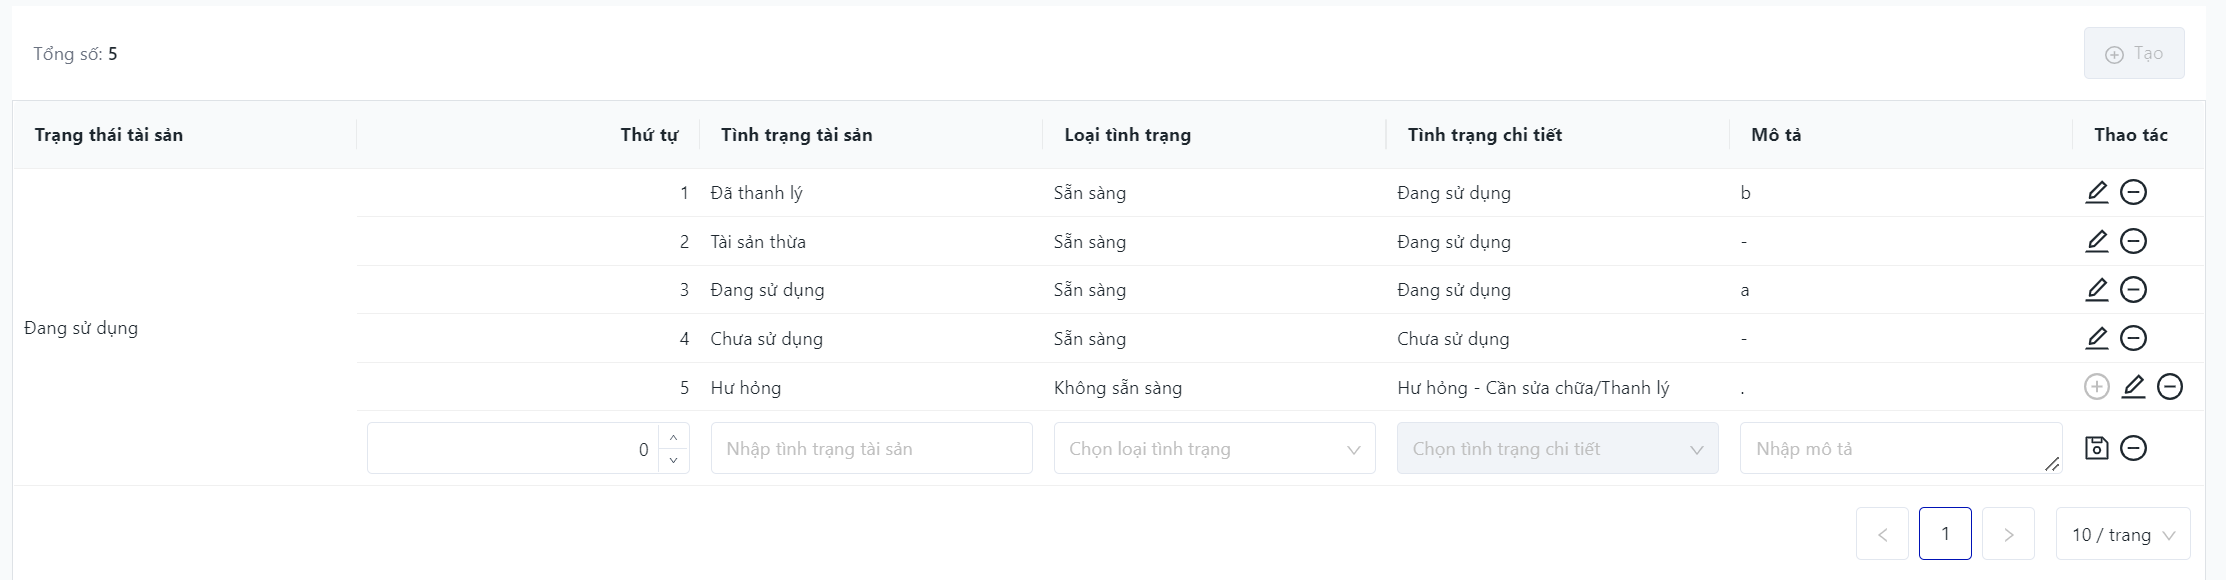Edit the Hư hỏng row
The image size is (2226, 580).
[2133, 387]
